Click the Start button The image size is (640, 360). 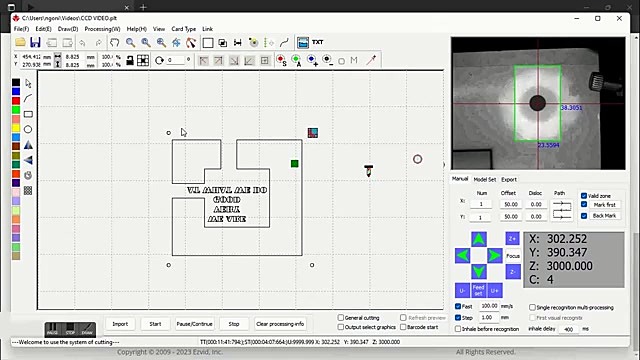155,324
